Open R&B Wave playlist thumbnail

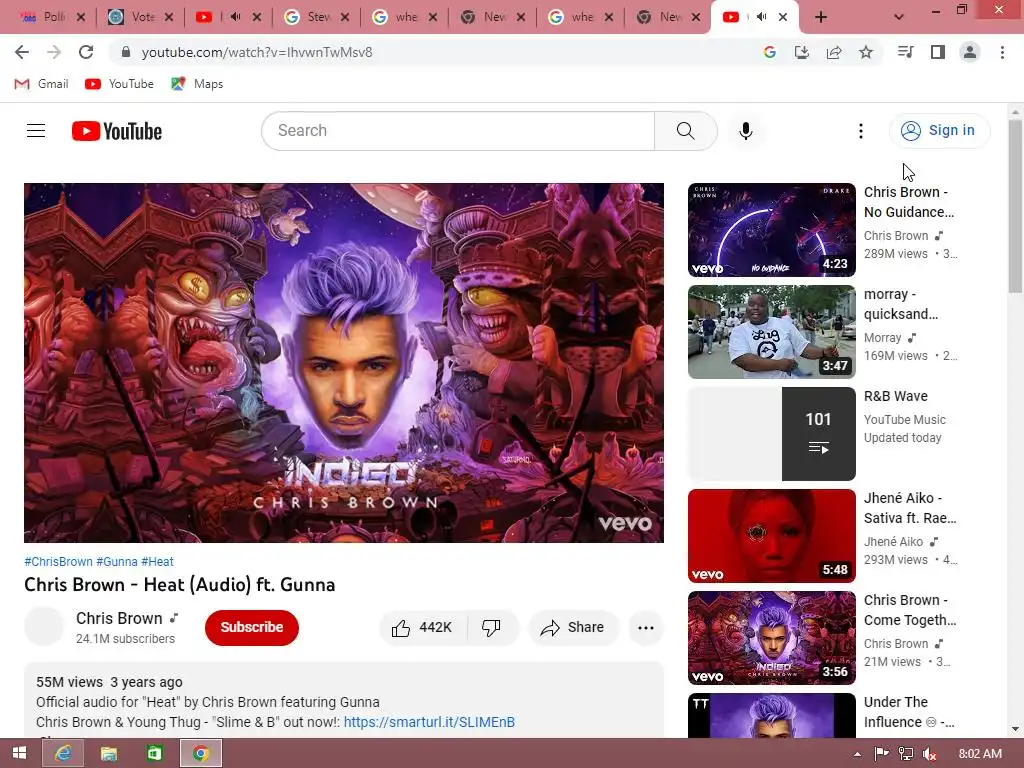click(771, 434)
